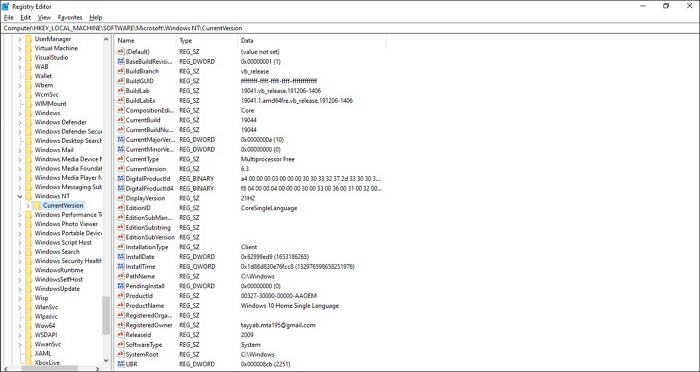Click the icon beside PathName
This screenshot has width=700, height=372.
pyautogui.click(x=120, y=276)
